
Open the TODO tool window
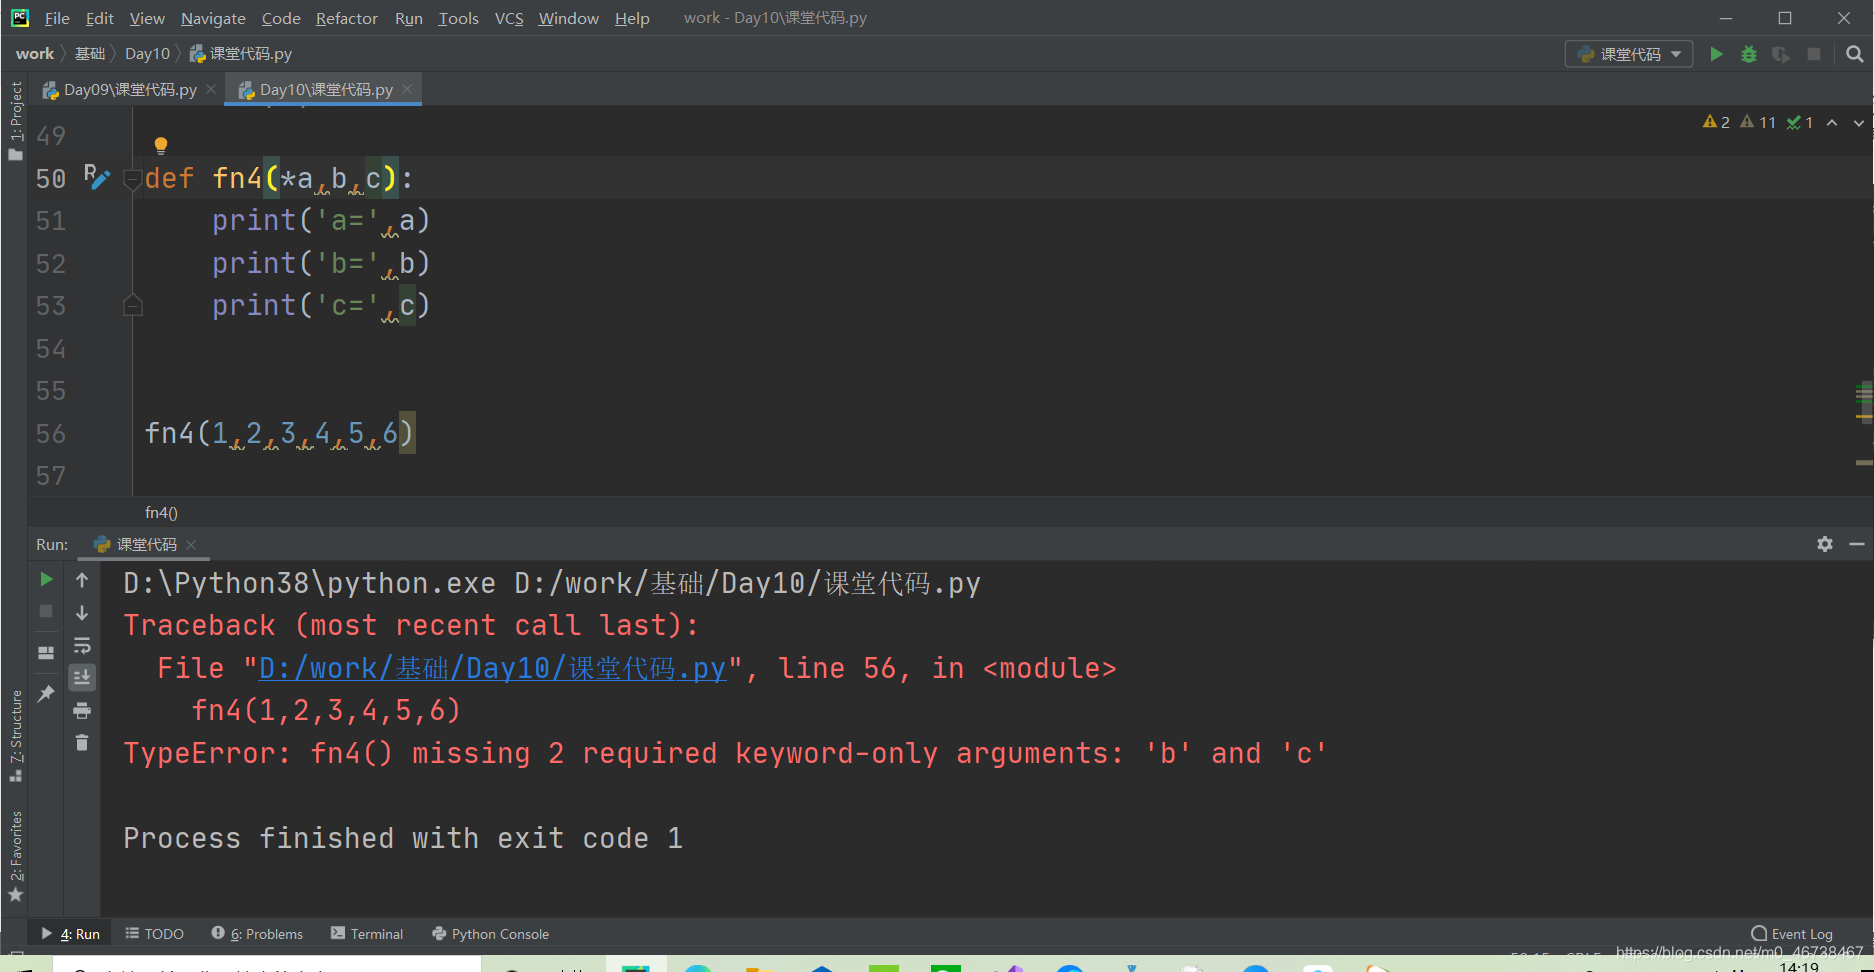tap(154, 934)
